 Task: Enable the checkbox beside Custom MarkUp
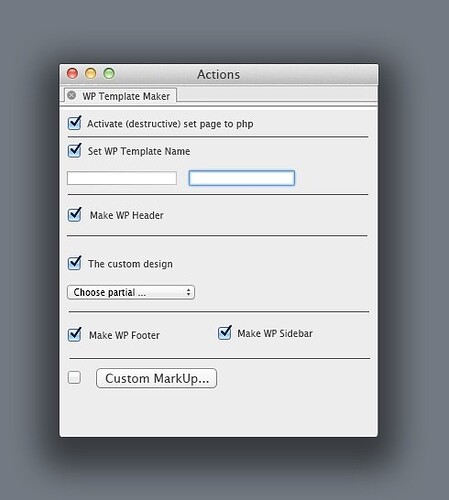[74, 378]
